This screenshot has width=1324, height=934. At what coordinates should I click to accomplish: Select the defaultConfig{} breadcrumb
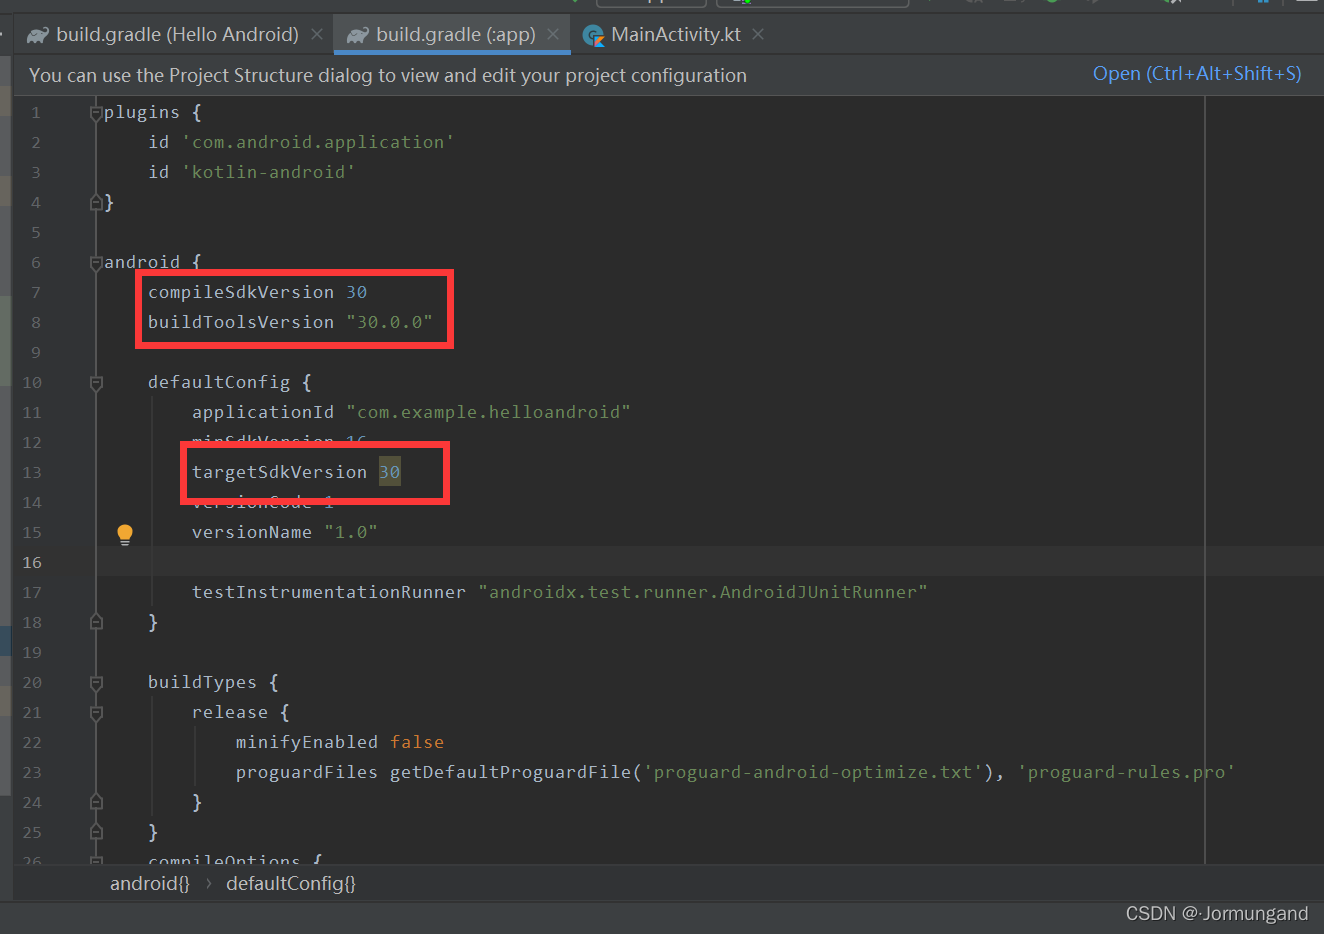pos(291,883)
